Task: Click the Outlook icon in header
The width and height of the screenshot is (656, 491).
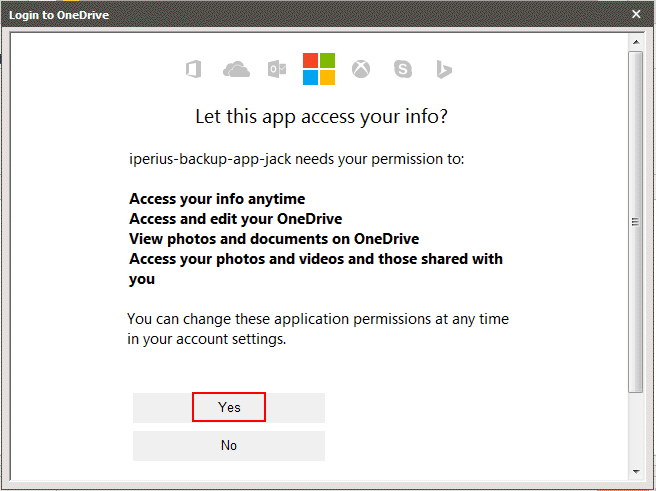Action: 277,69
